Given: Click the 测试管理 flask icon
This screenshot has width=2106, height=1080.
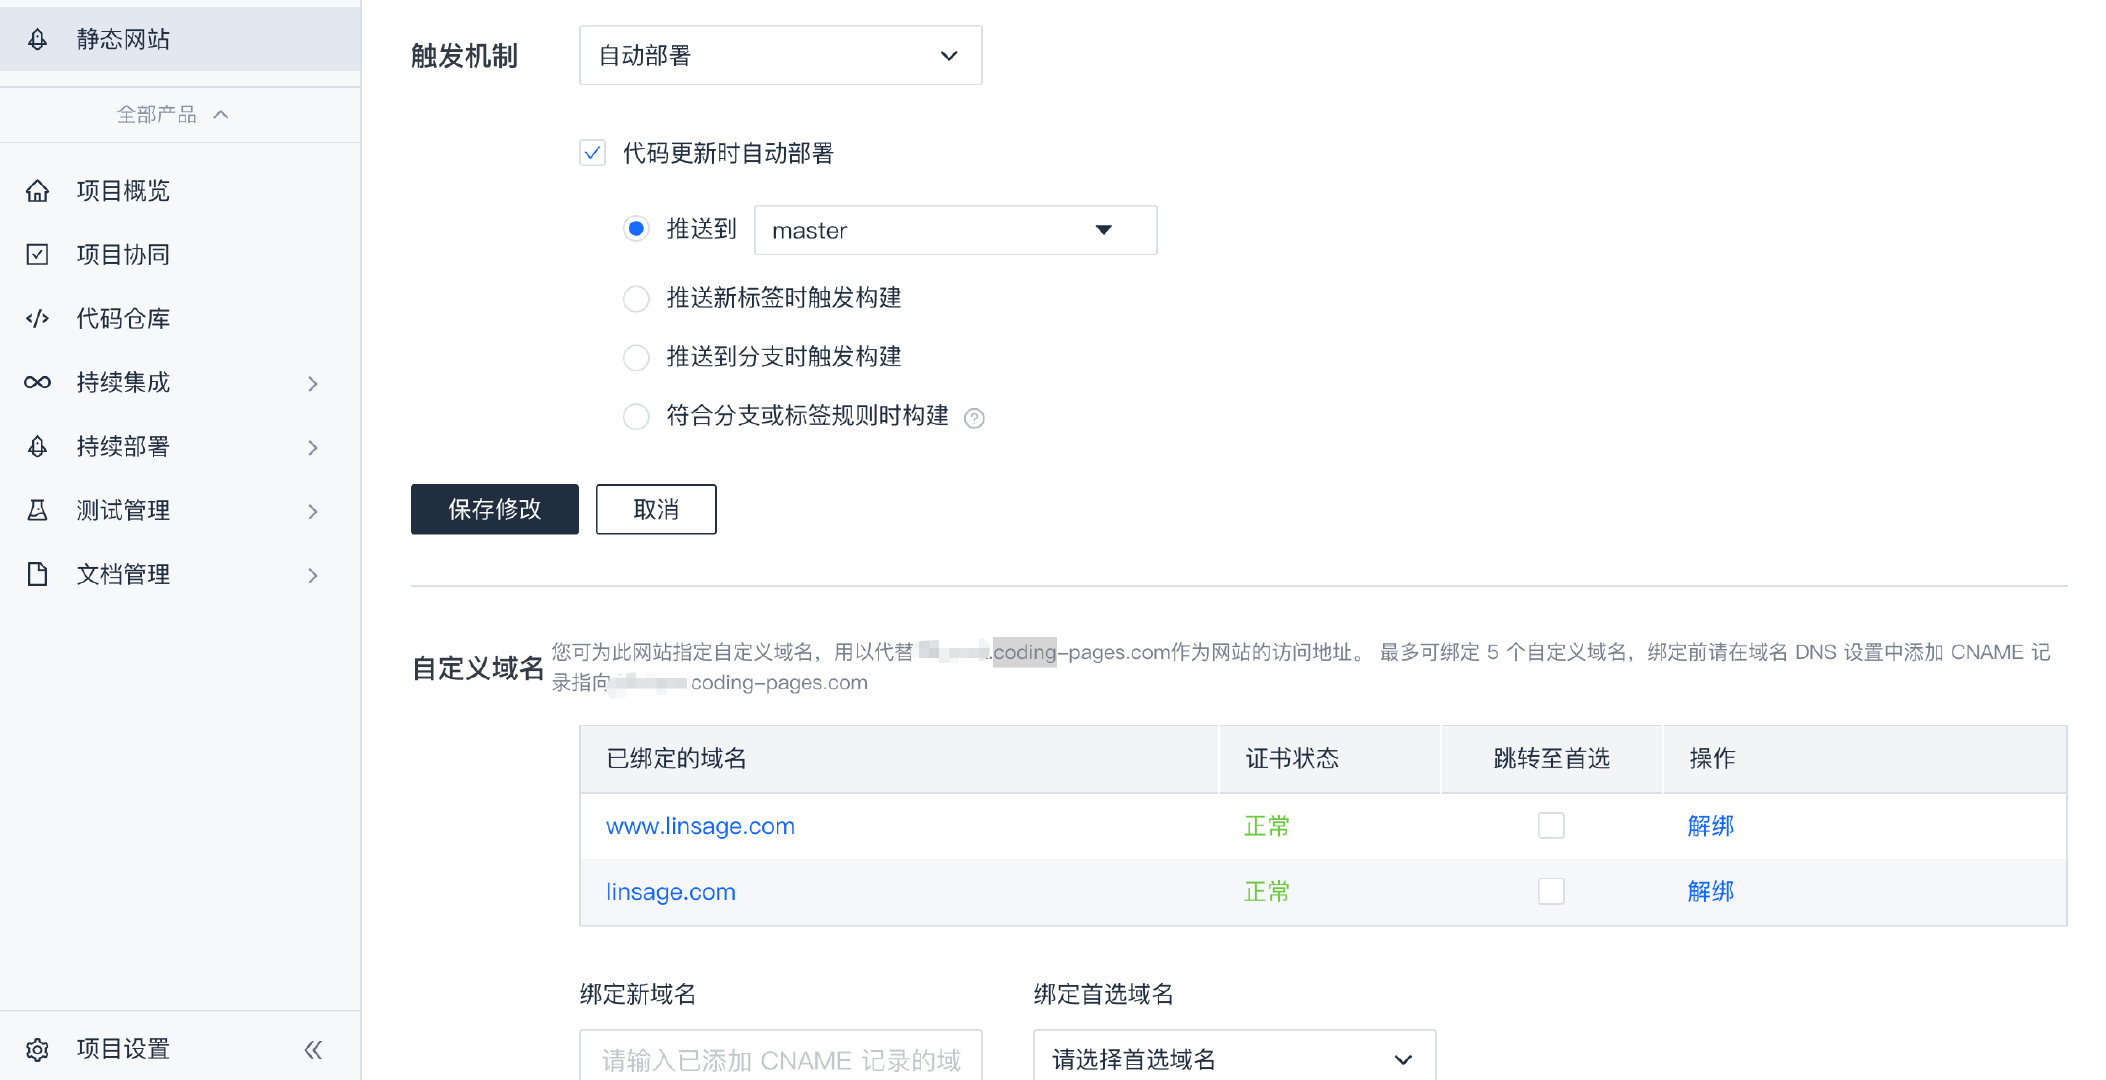Looking at the screenshot, I should (x=37, y=511).
